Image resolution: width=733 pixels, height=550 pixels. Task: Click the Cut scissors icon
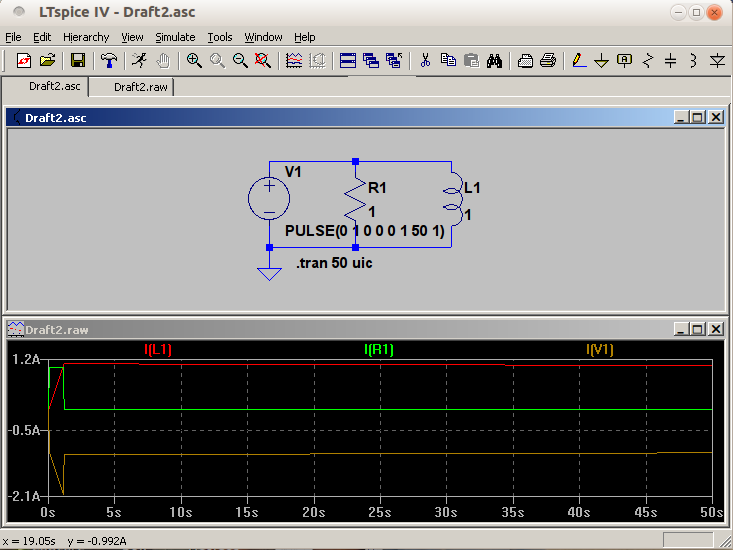tap(425, 60)
